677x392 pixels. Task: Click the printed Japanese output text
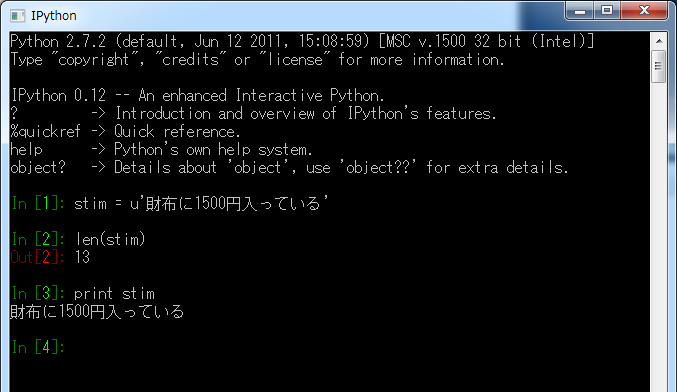(97, 312)
